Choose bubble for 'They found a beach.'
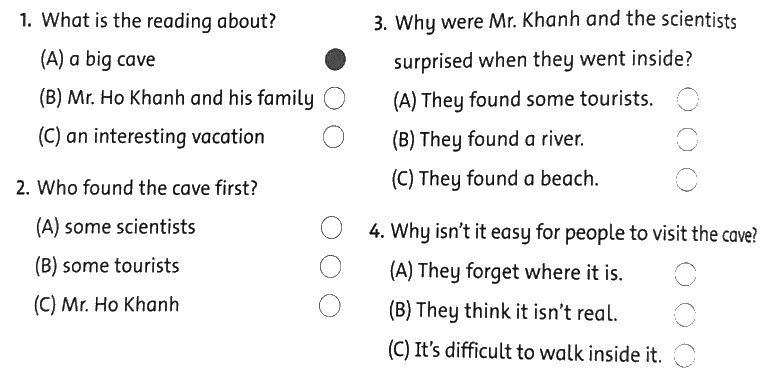The height and width of the screenshot is (380, 765). click(686, 180)
